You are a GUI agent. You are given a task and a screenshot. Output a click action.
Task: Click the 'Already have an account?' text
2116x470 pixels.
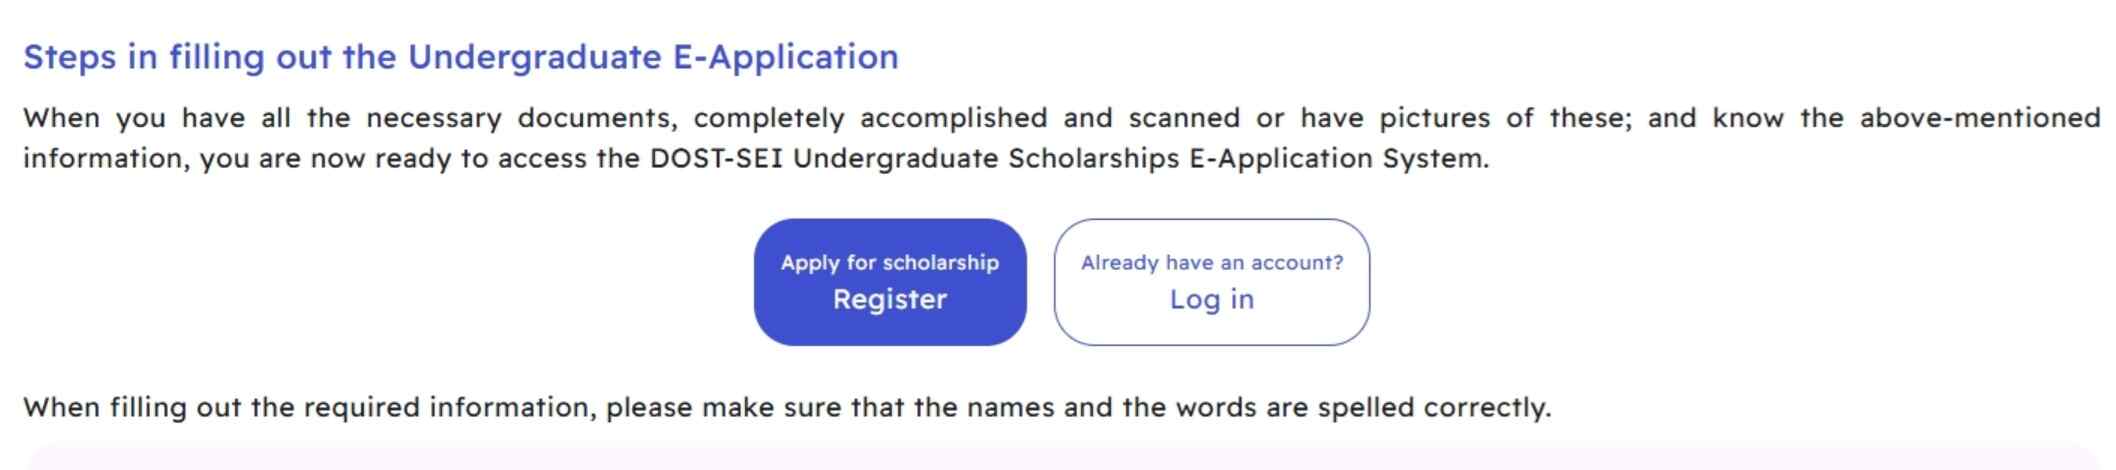(1211, 263)
